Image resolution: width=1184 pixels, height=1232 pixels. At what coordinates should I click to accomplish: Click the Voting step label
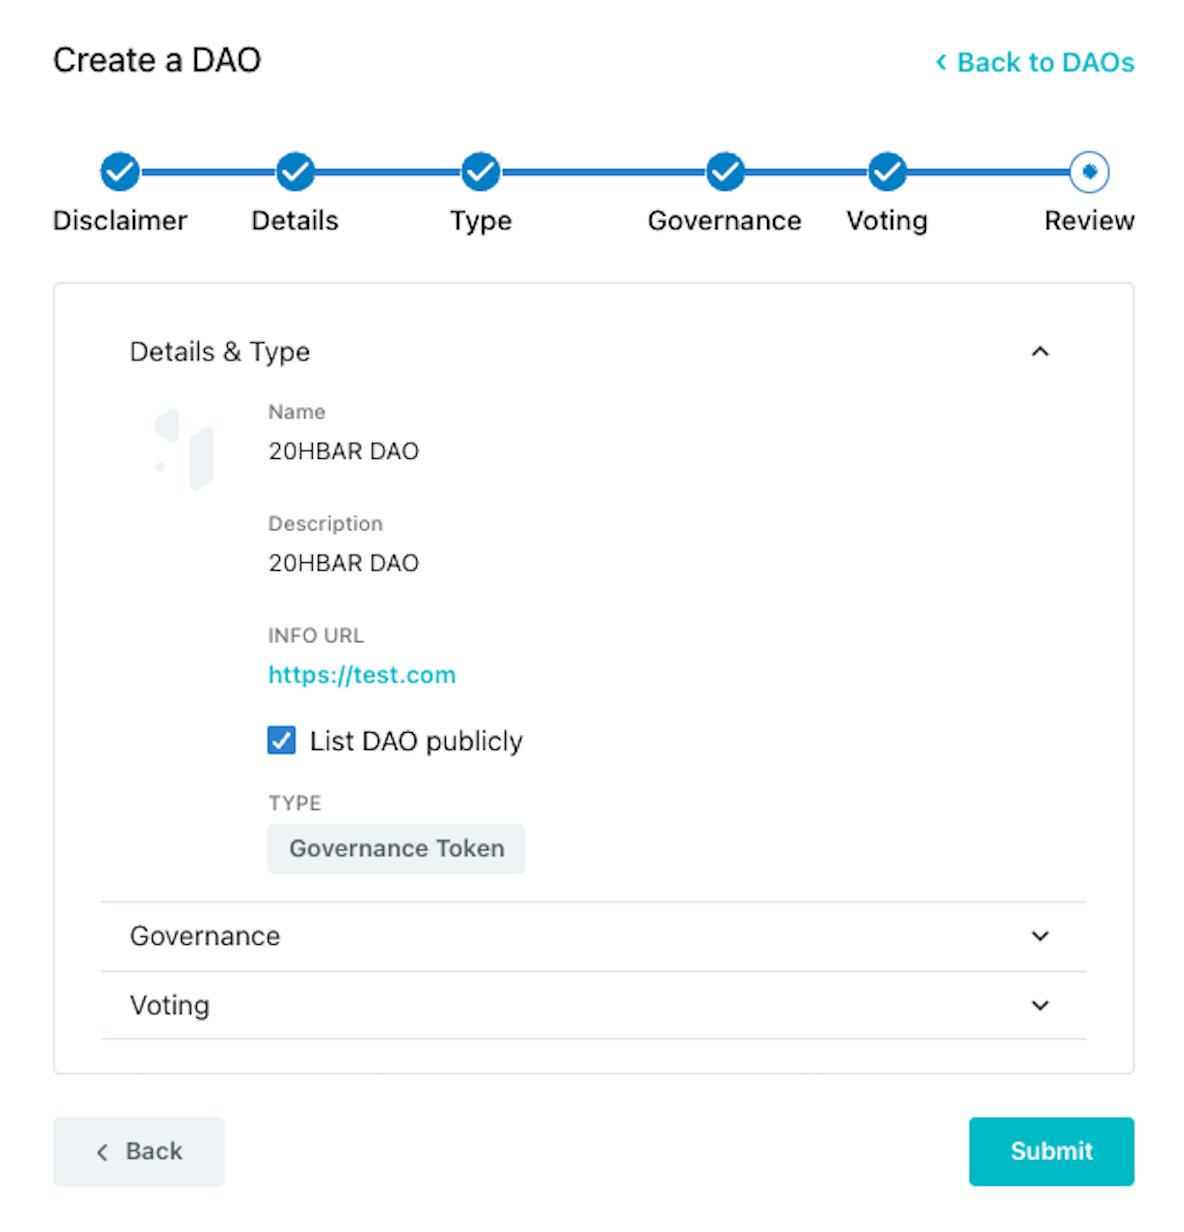coord(887,220)
